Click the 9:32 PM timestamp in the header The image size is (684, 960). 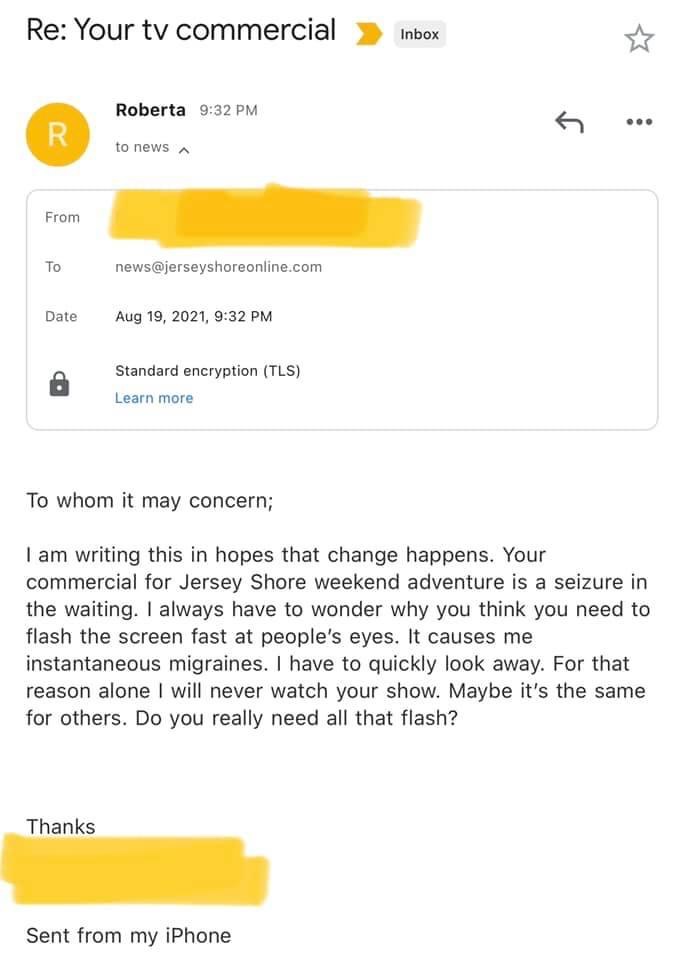coord(228,110)
